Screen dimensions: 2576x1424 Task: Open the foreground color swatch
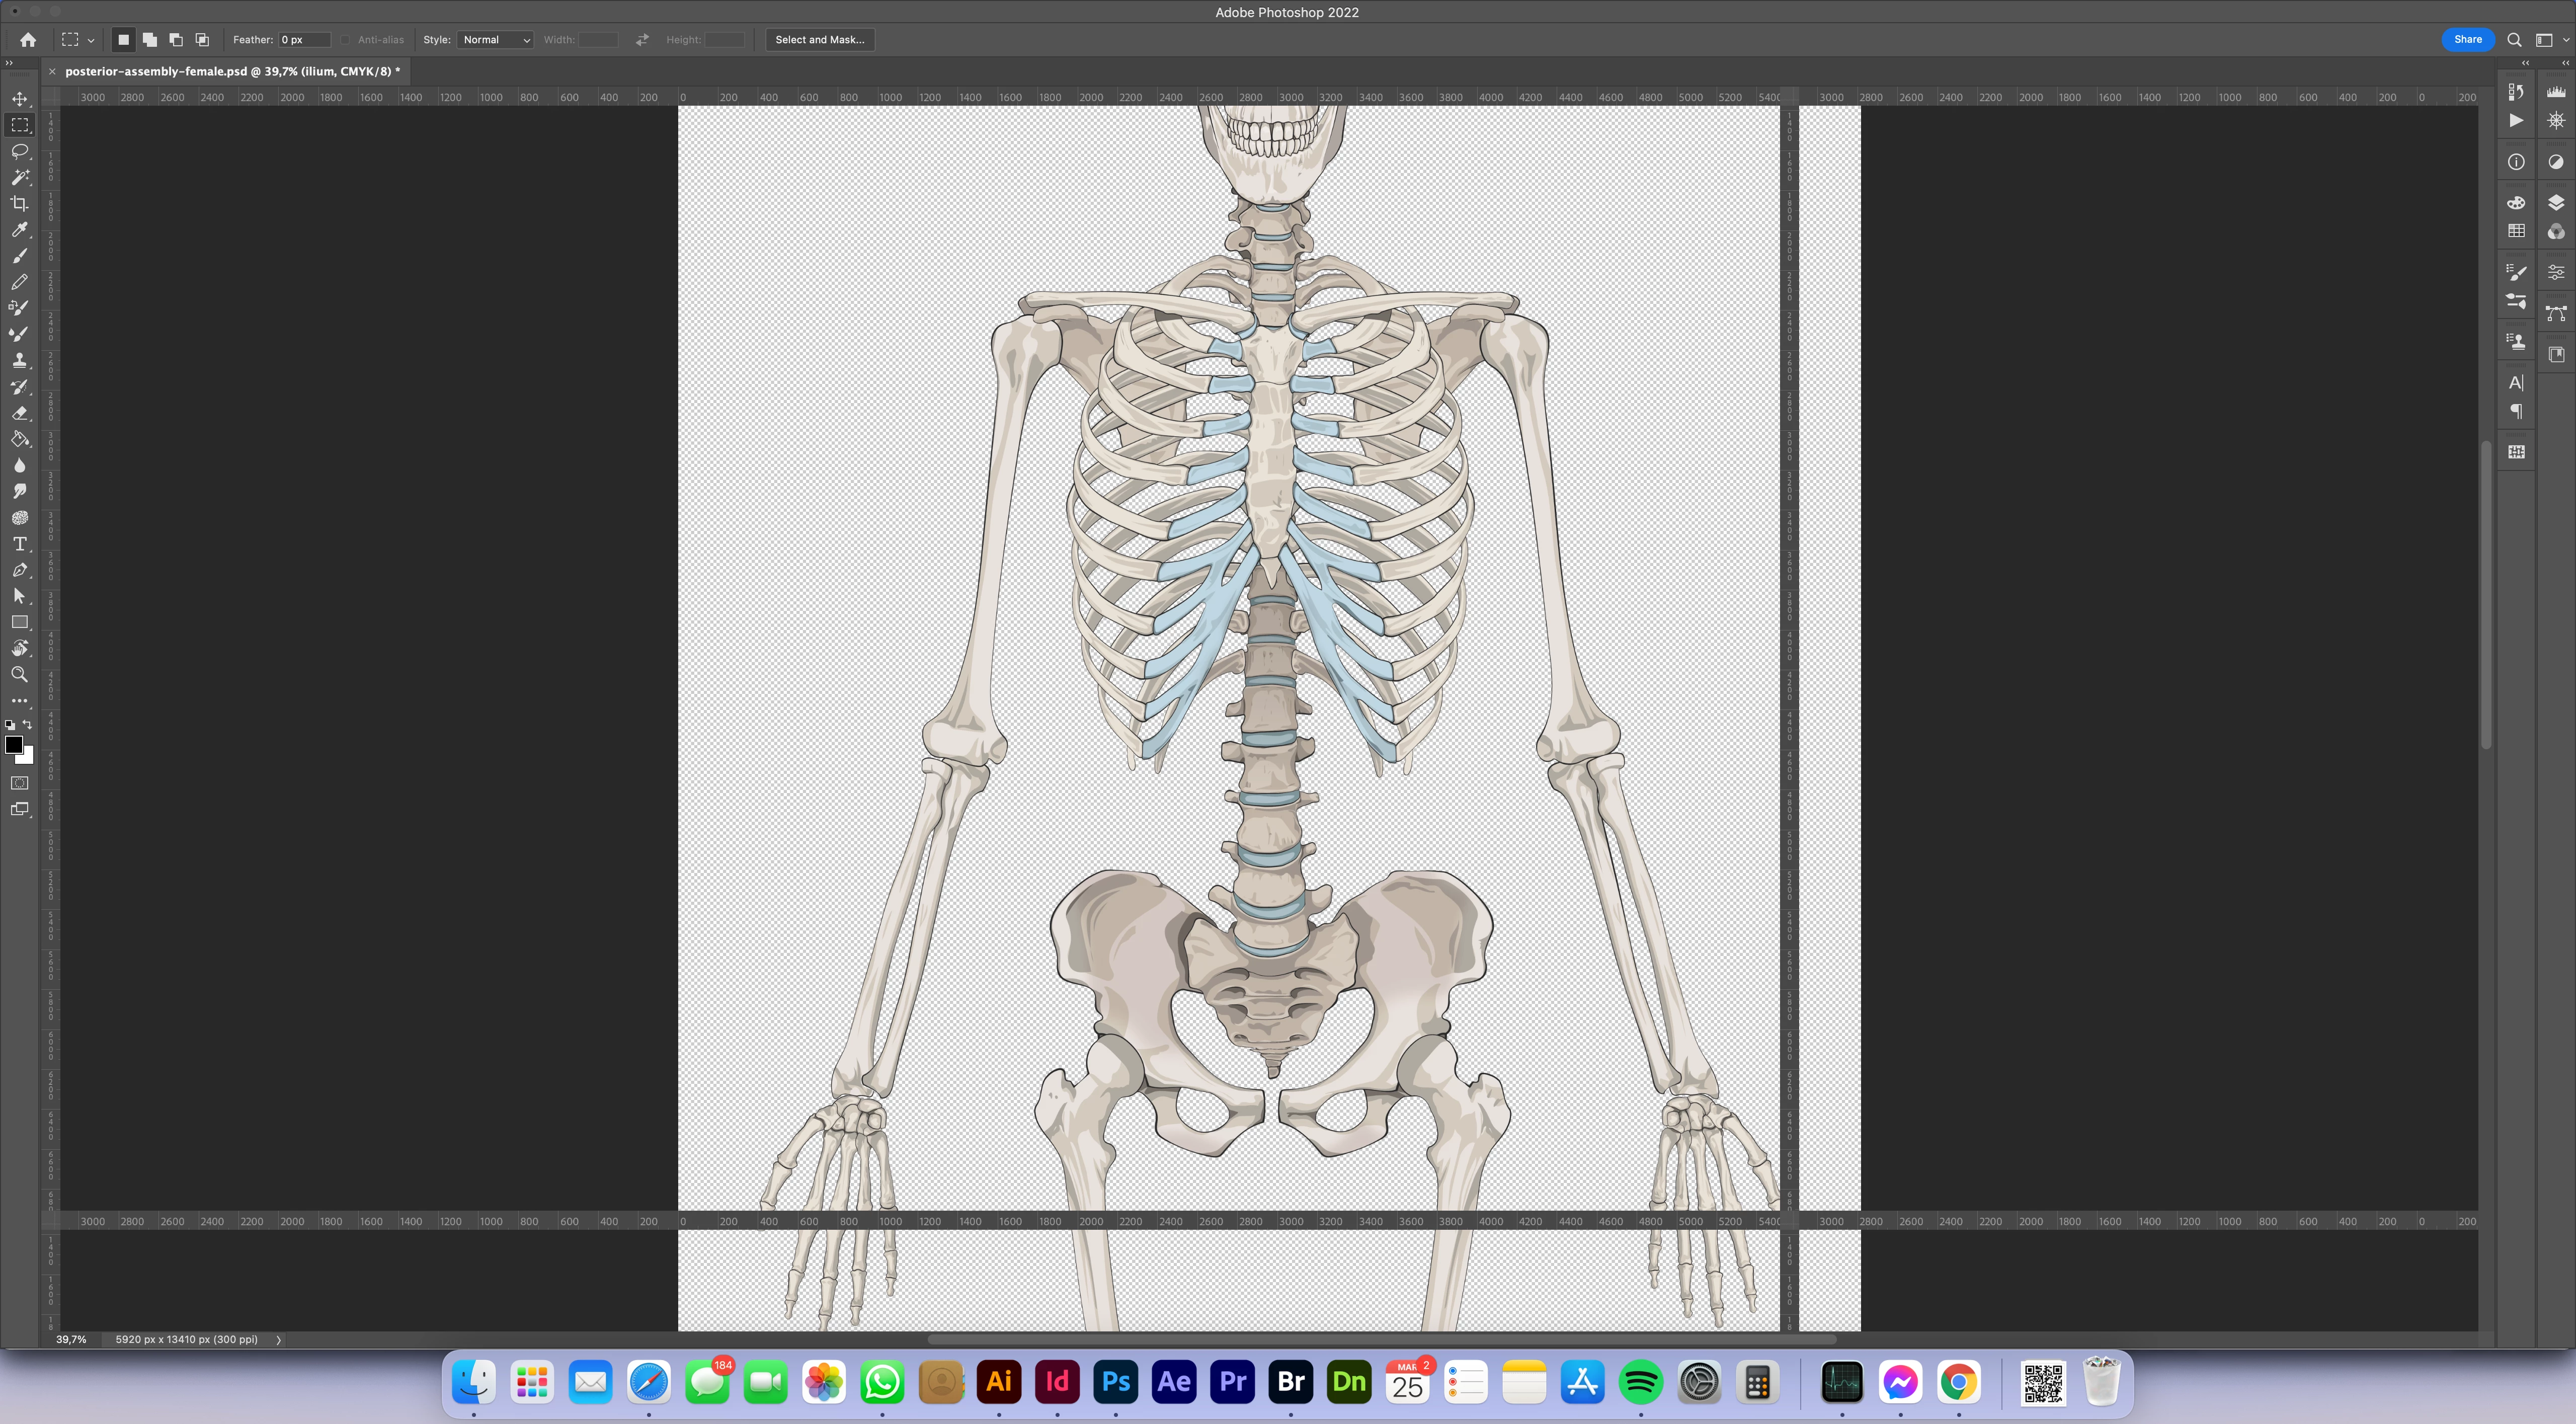[x=14, y=745]
